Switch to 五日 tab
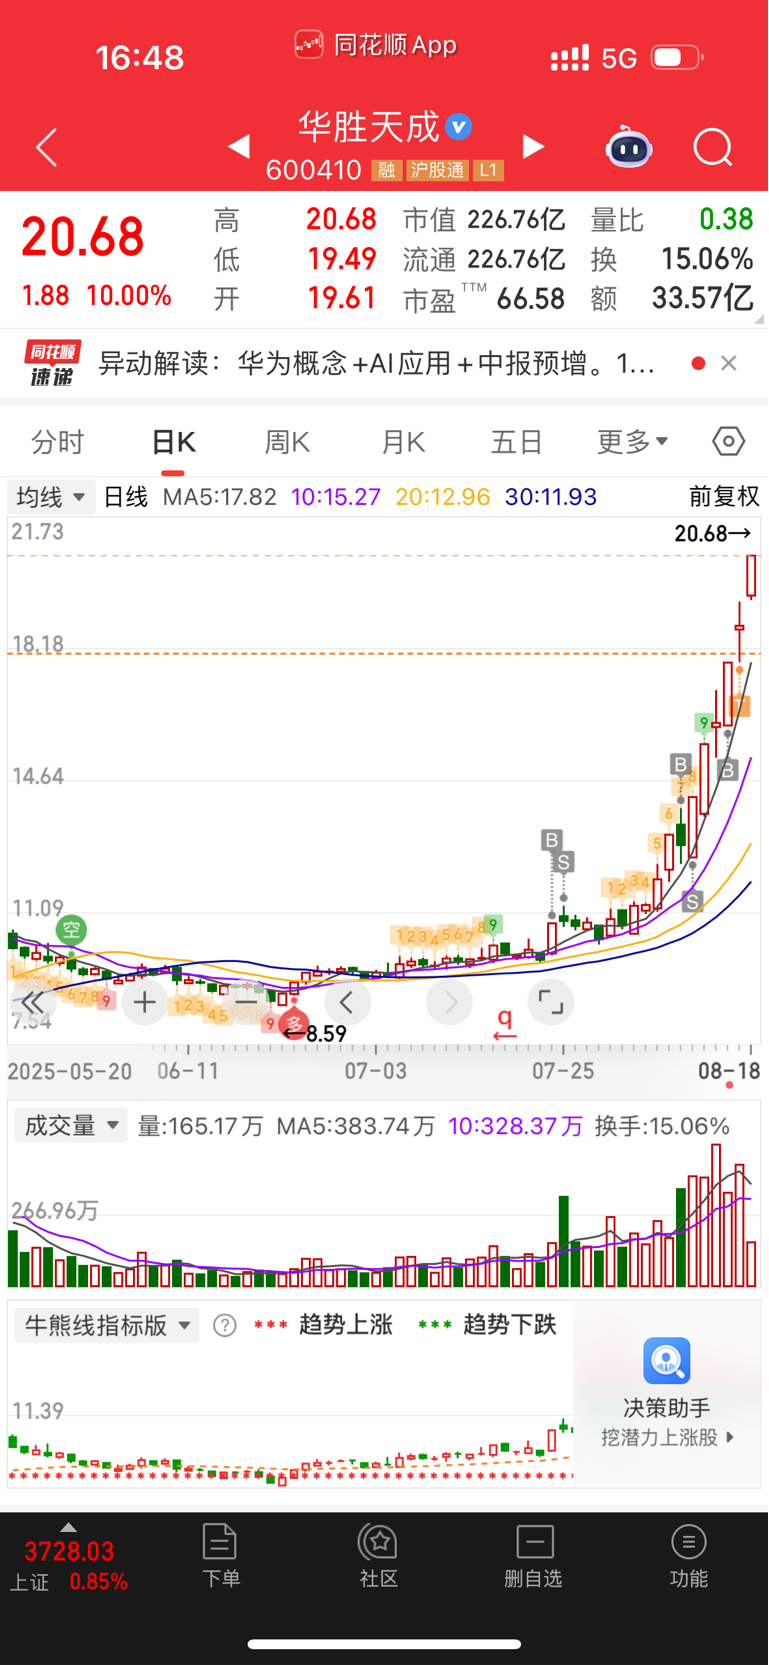The height and width of the screenshot is (1665, 769). [x=517, y=442]
